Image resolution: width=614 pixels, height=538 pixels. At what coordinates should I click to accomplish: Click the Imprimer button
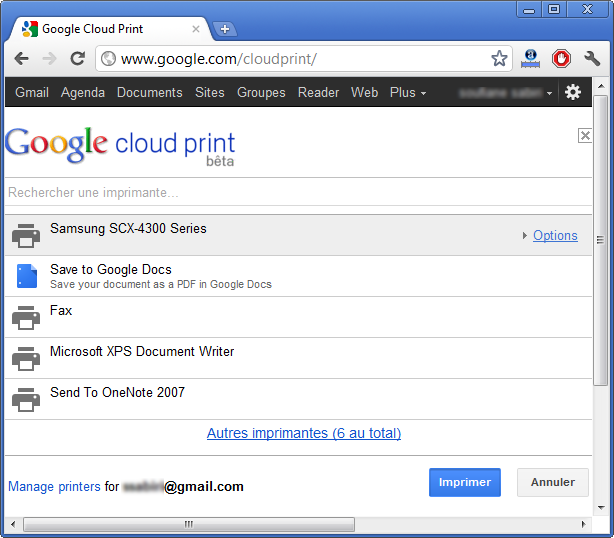(x=465, y=482)
